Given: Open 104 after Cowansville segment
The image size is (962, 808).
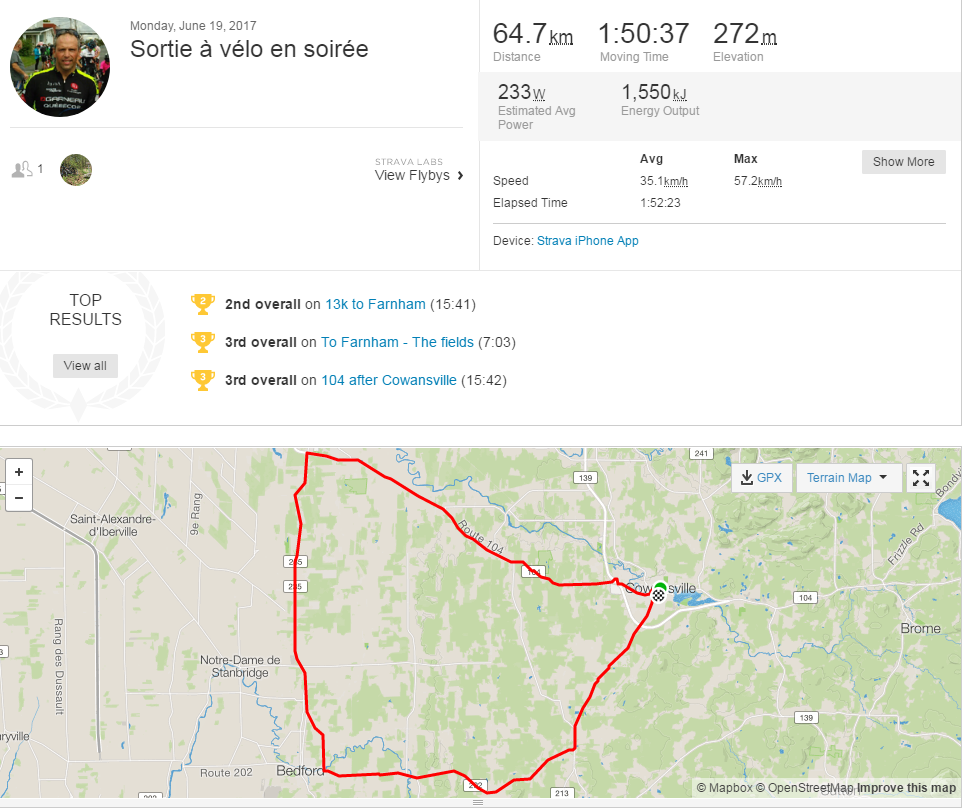Looking at the screenshot, I should [x=389, y=380].
